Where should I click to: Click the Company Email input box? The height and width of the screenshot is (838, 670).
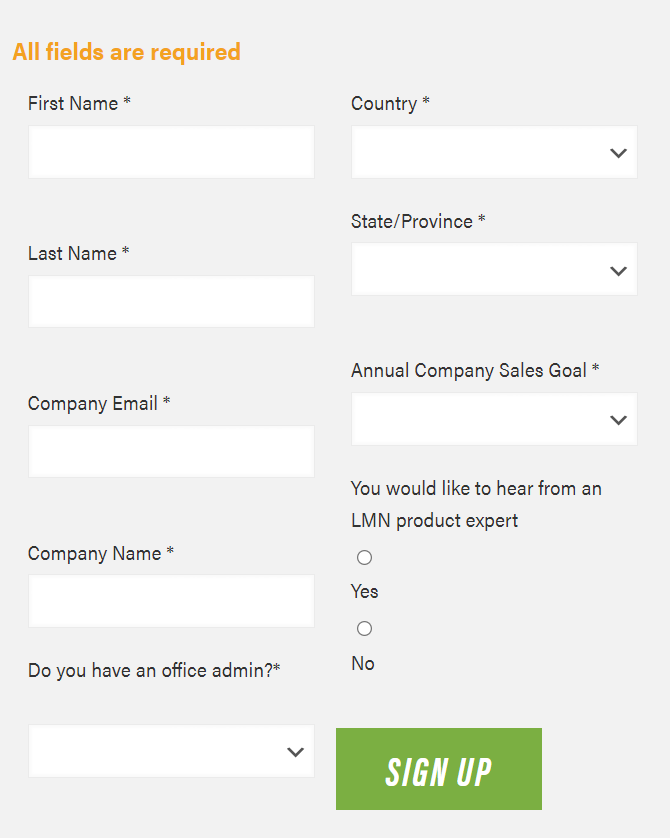coord(171,451)
